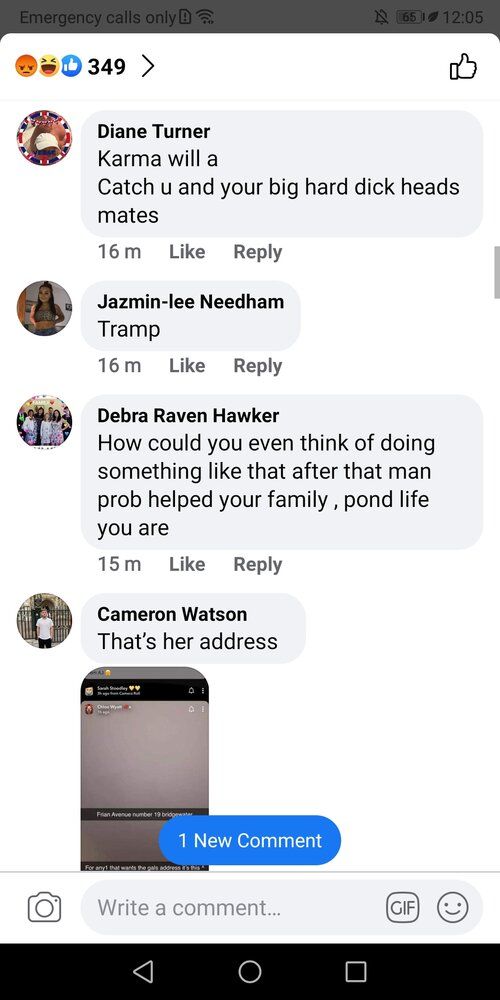This screenshot has height=1000, width=500.
Task: Like Debra Raven Hawker's comment
Action: (x=187, y=564)
